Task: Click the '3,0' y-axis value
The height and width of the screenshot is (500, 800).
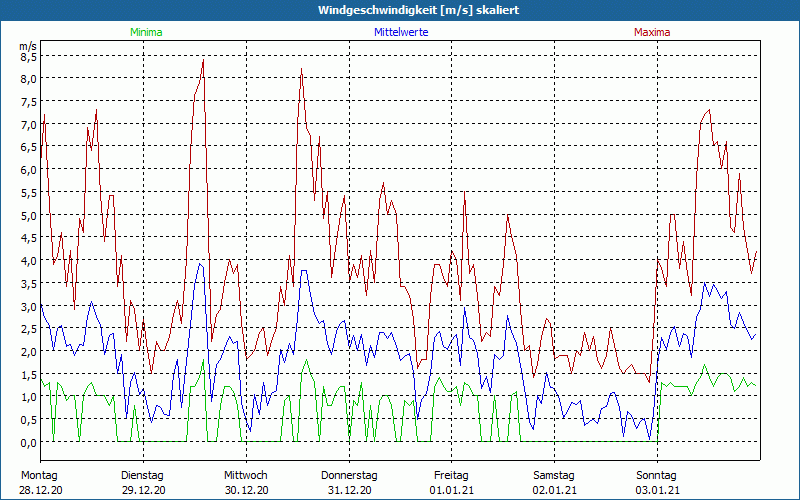Action: pos(29,306)
